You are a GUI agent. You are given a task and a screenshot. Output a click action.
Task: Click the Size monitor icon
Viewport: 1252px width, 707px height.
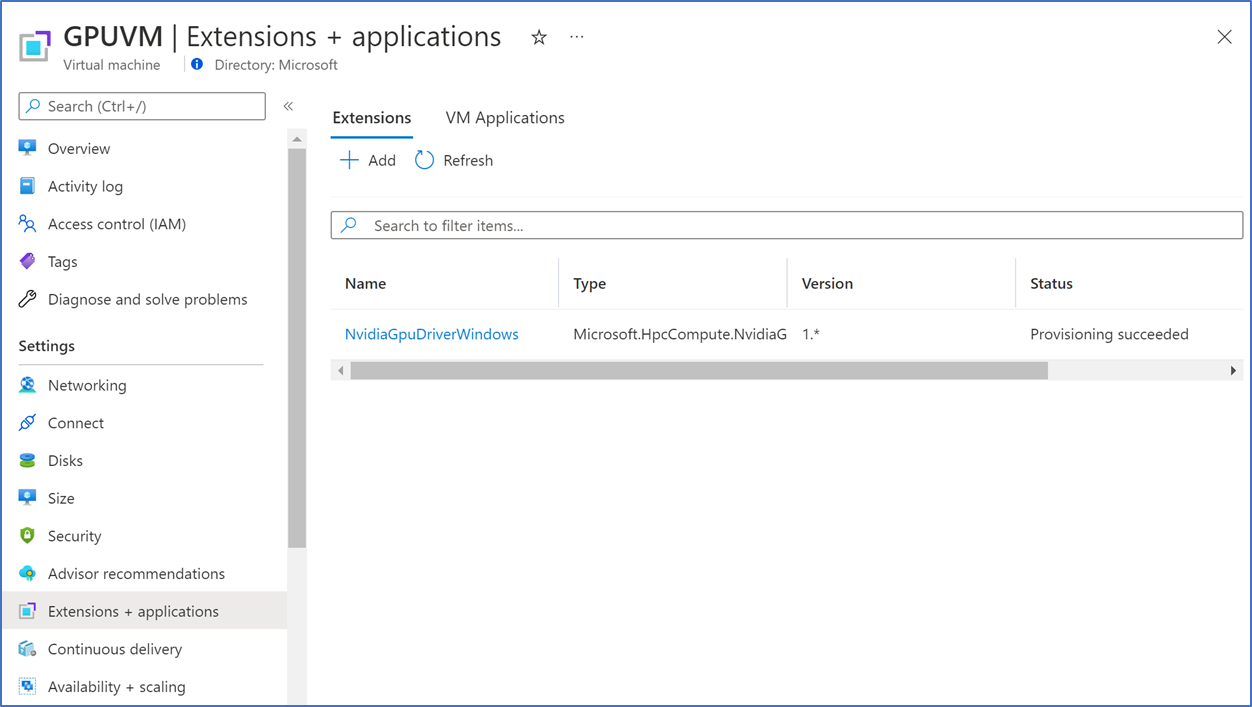[x=28, y=498]
